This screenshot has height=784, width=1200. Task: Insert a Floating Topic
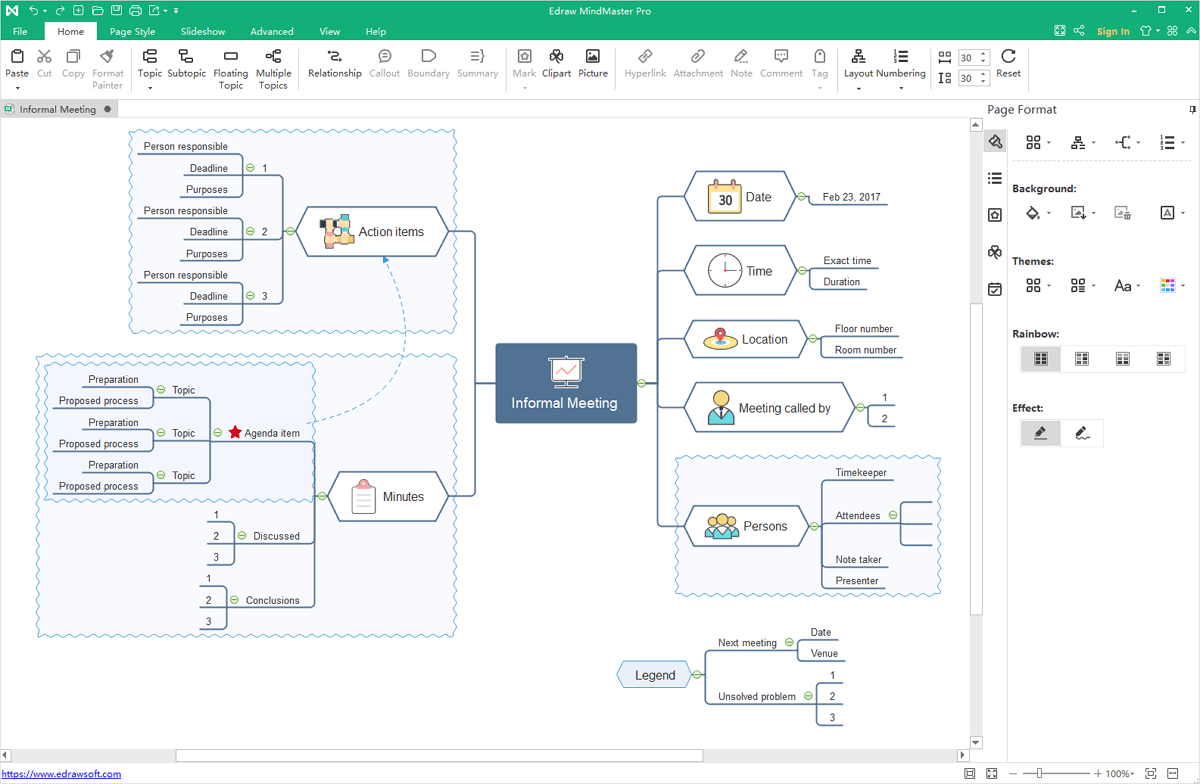[x=231, y=57]
